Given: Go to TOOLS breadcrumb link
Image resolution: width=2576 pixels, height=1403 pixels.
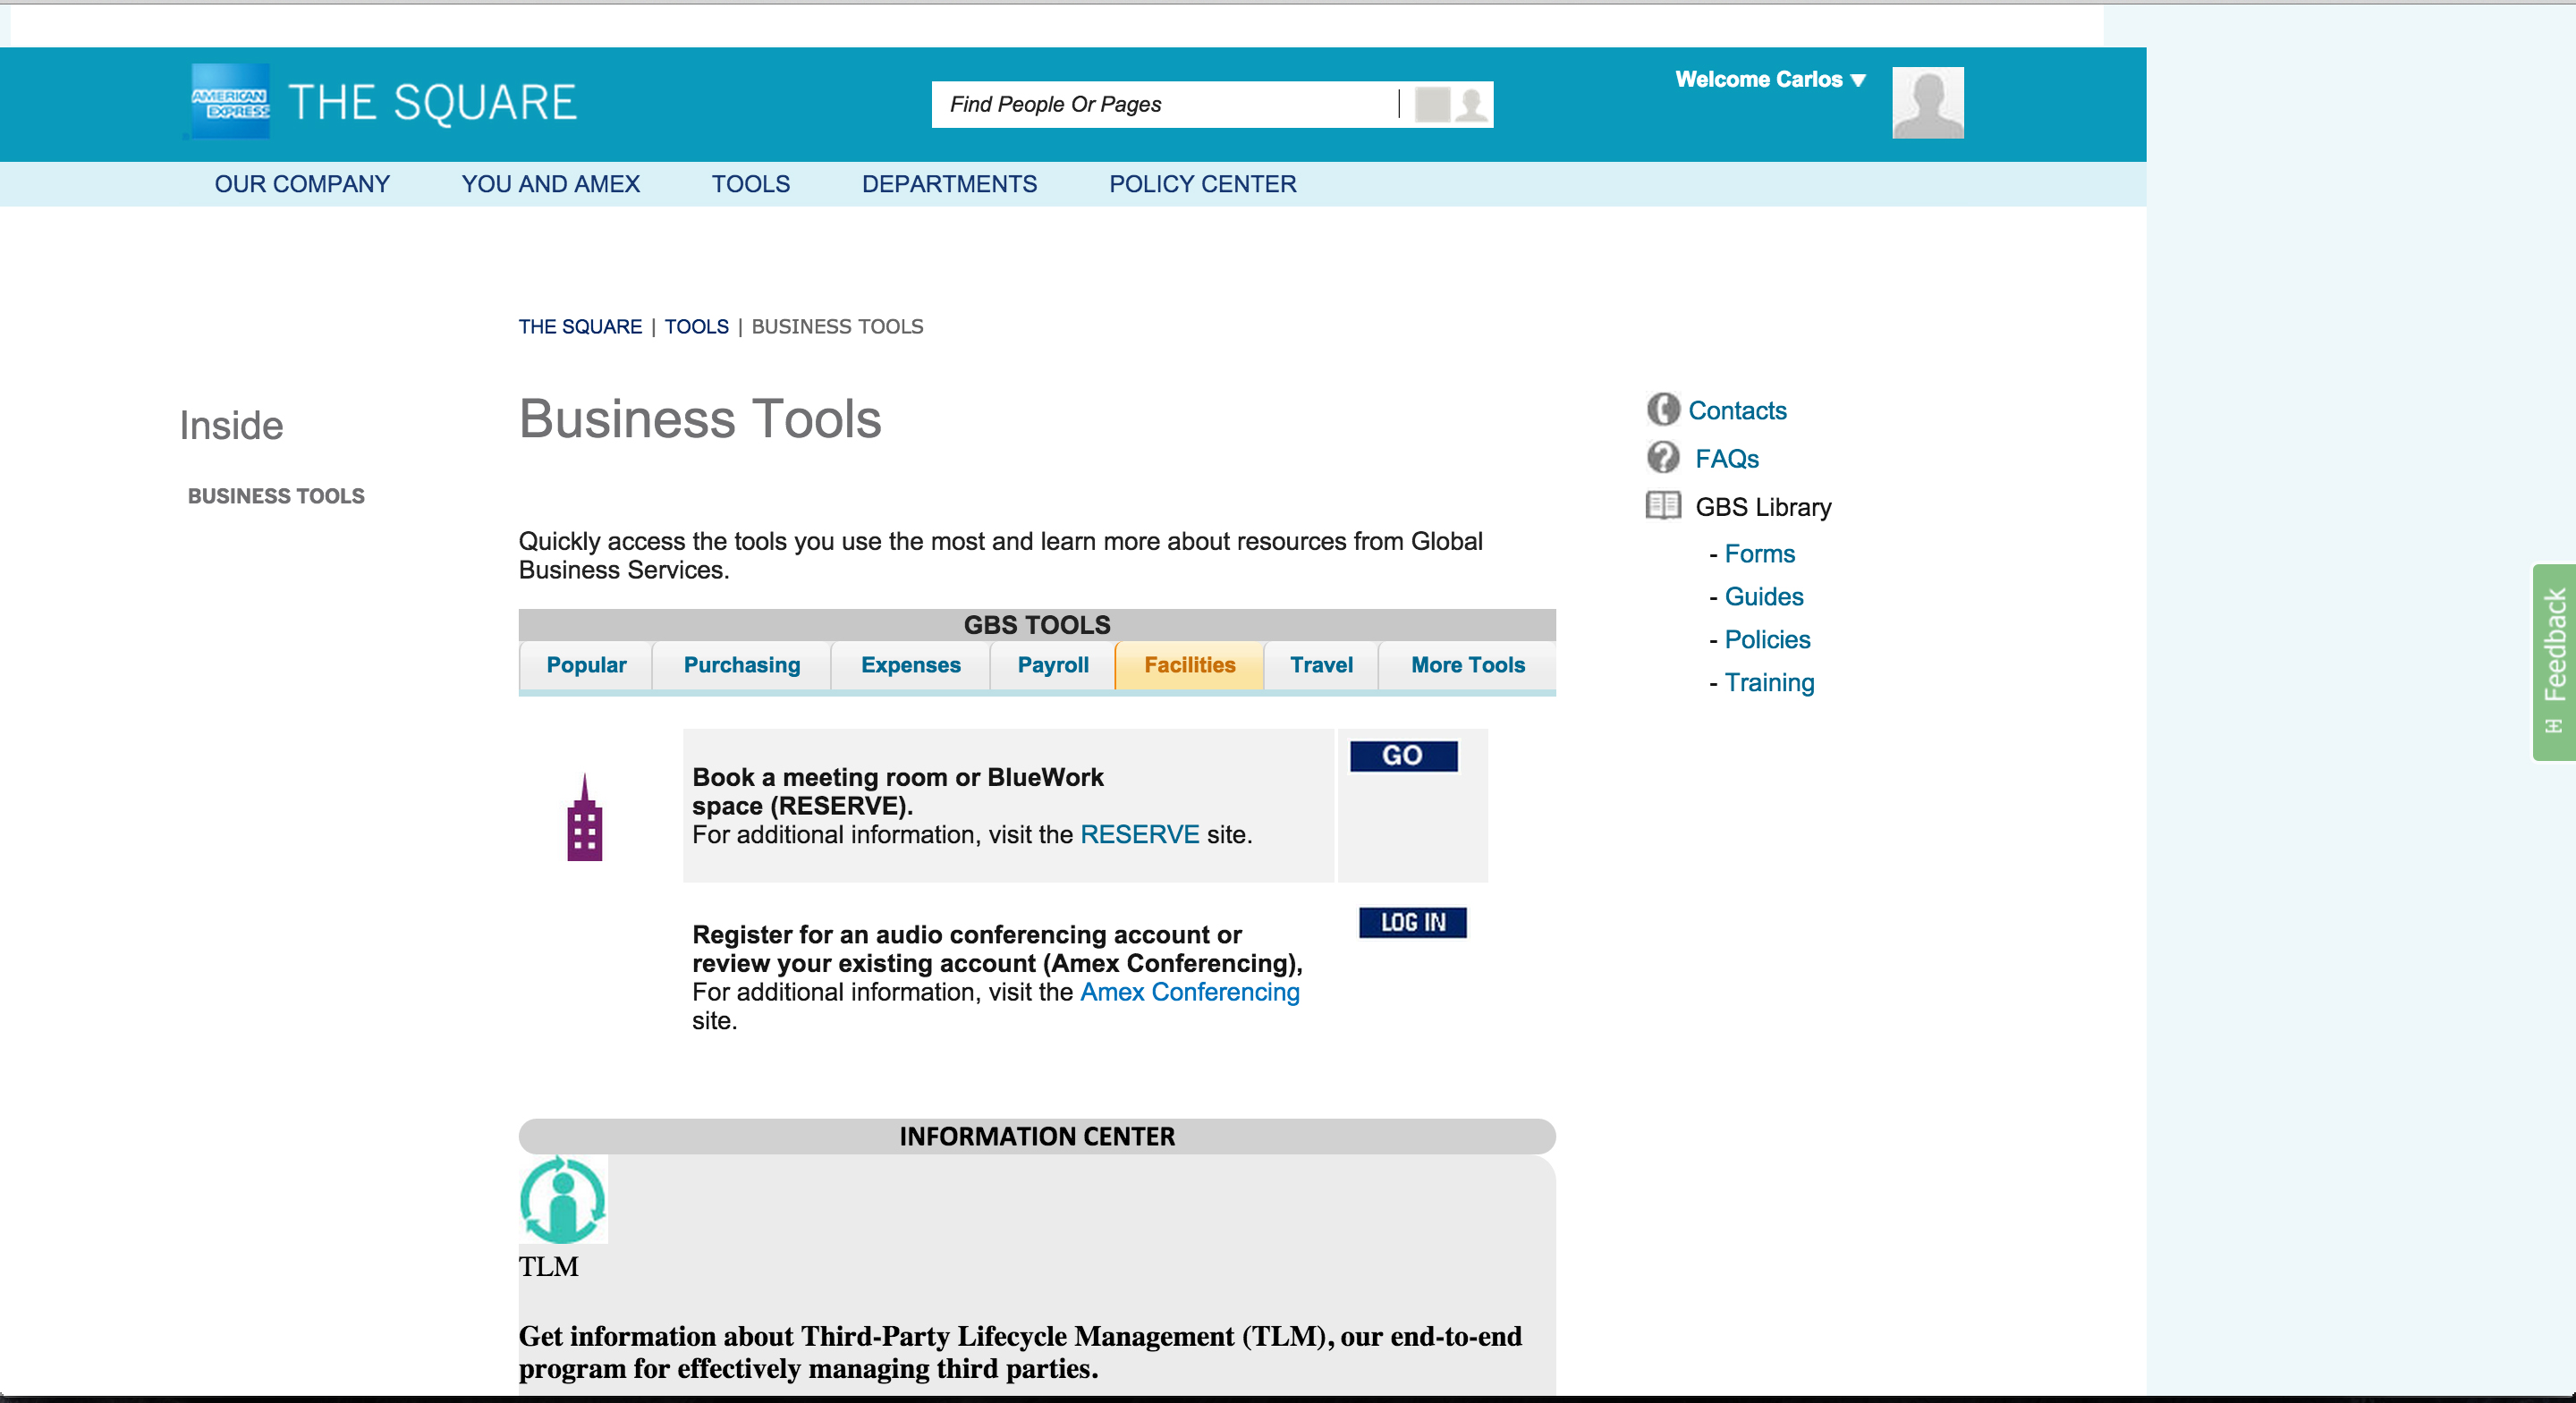Looking at the screenshot, I should click(x=697, y=327).
